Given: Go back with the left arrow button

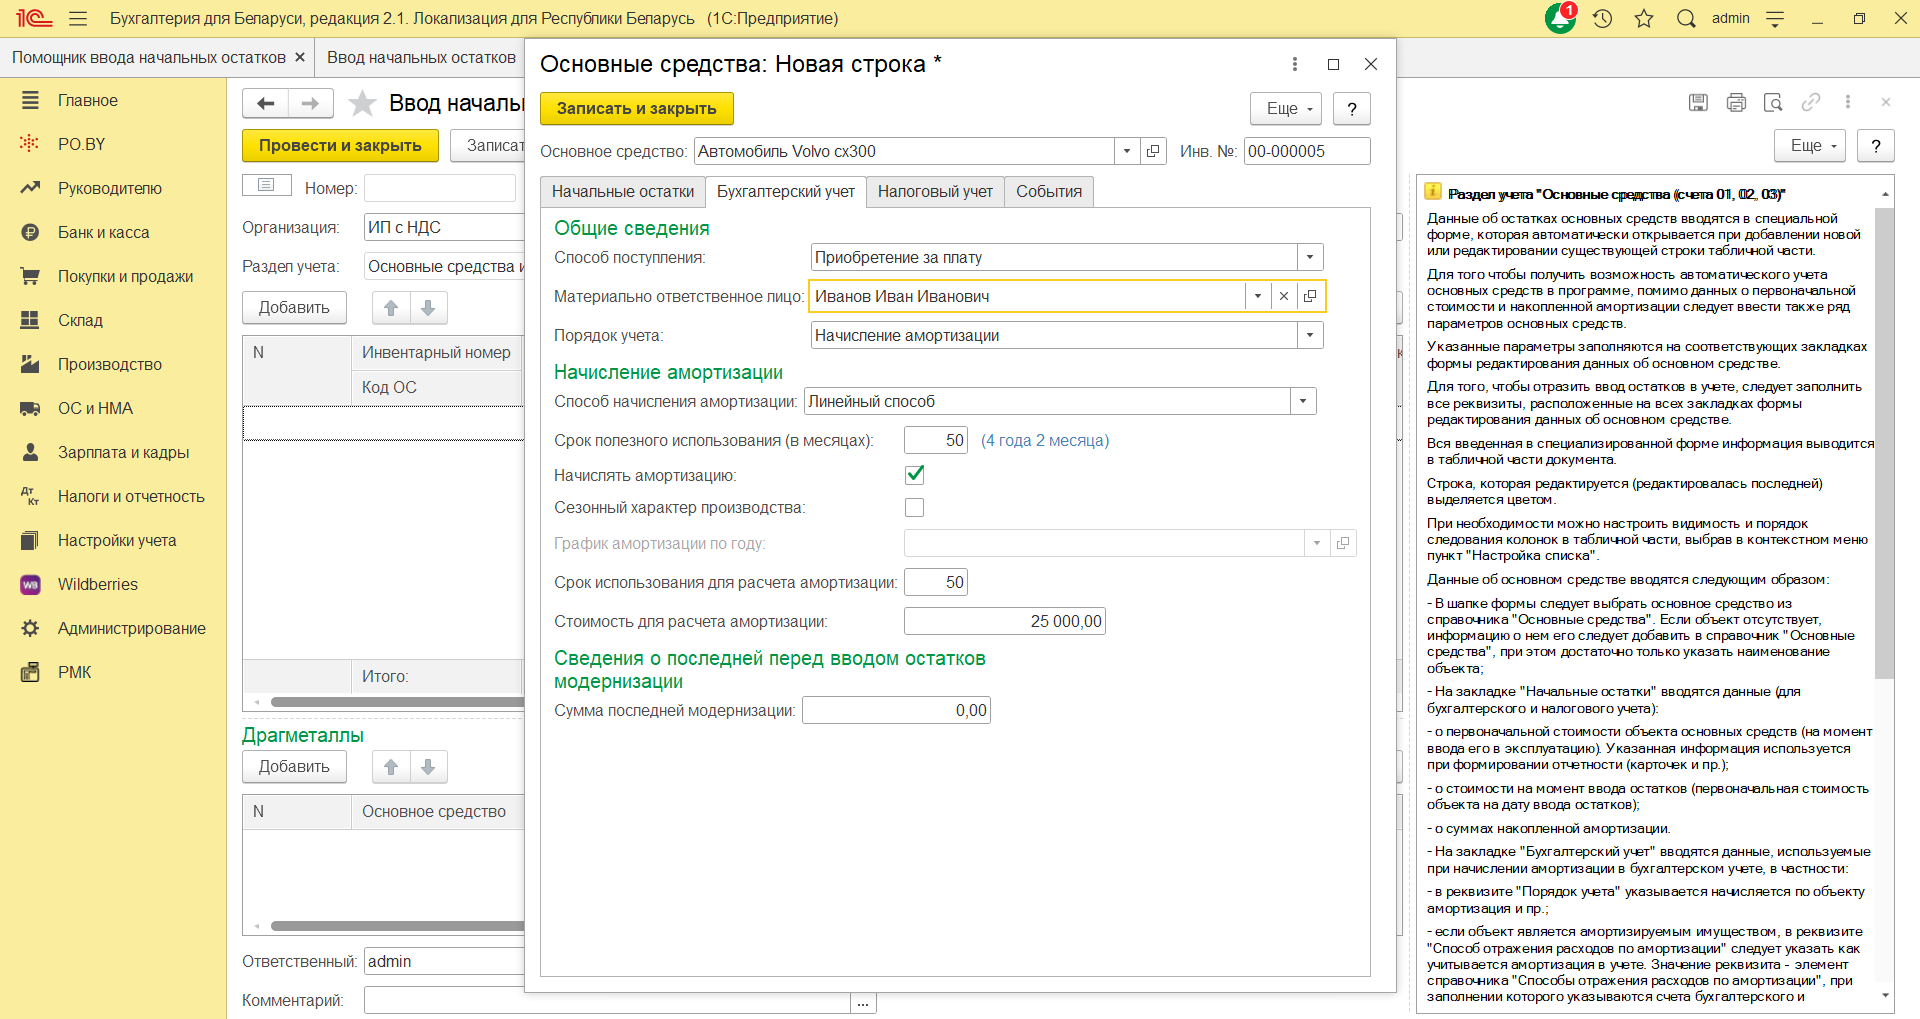Looking at the screenshot, I should point(265,103).
